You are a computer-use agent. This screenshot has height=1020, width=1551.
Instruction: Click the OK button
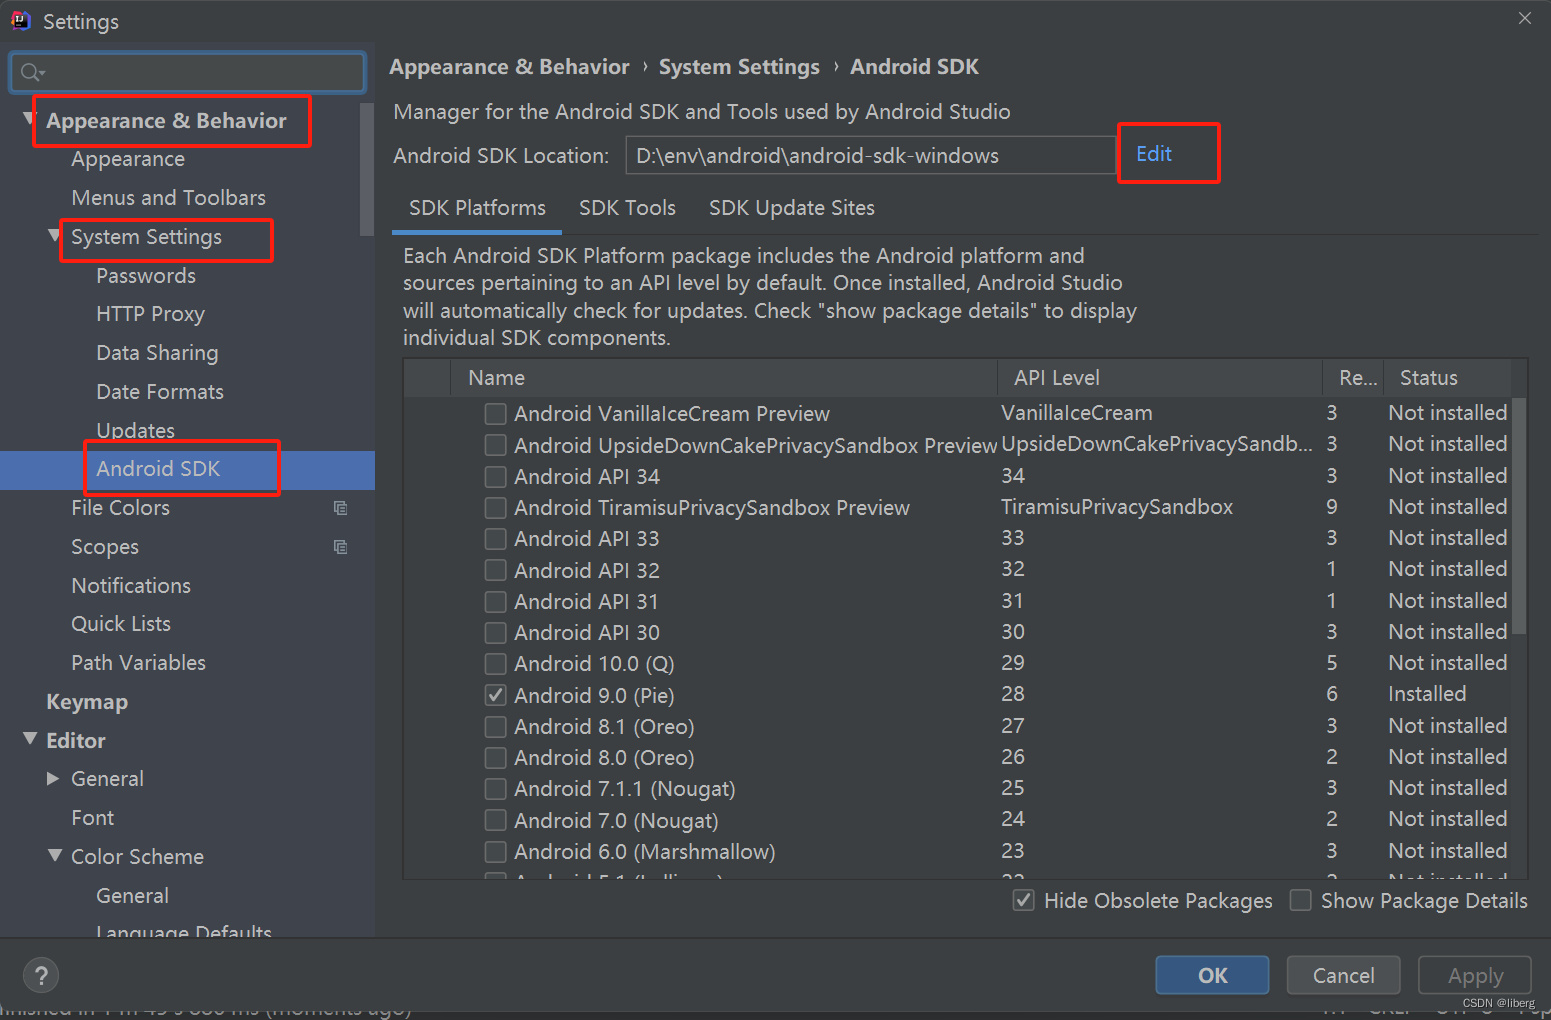pos(1212,975)
